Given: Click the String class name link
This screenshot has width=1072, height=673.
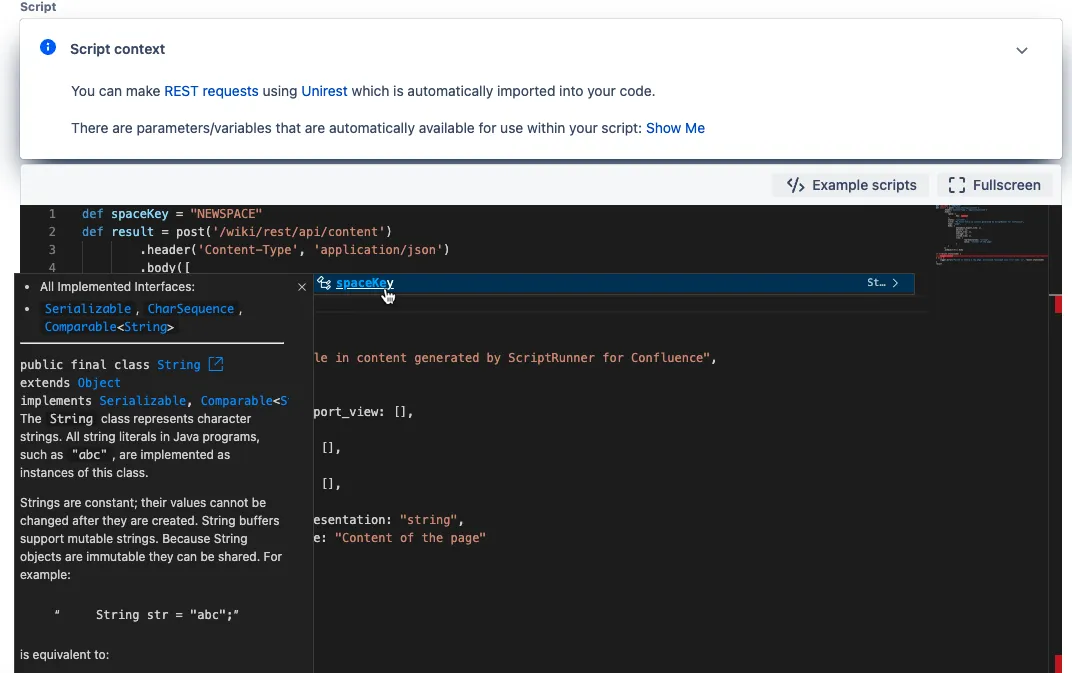Looking at the screenshot, I should pos(178,365).
